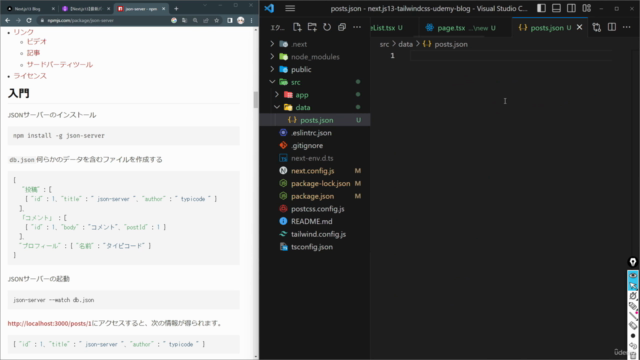Open the localhost:3000/posts/1 link

[49, 324]
